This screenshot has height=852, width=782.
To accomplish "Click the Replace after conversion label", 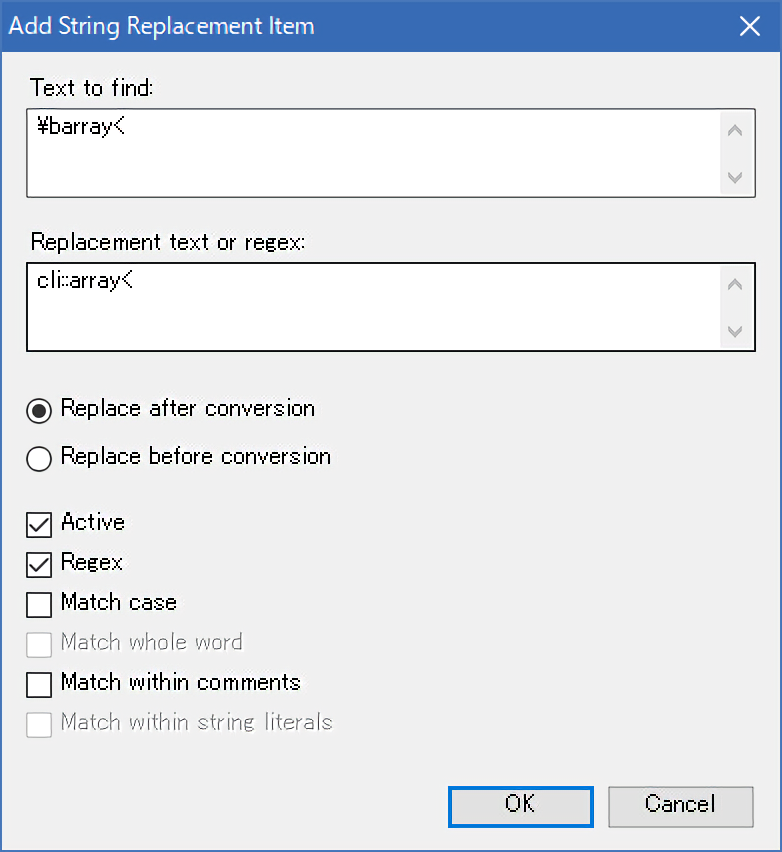I will click(x=188, y=408).
